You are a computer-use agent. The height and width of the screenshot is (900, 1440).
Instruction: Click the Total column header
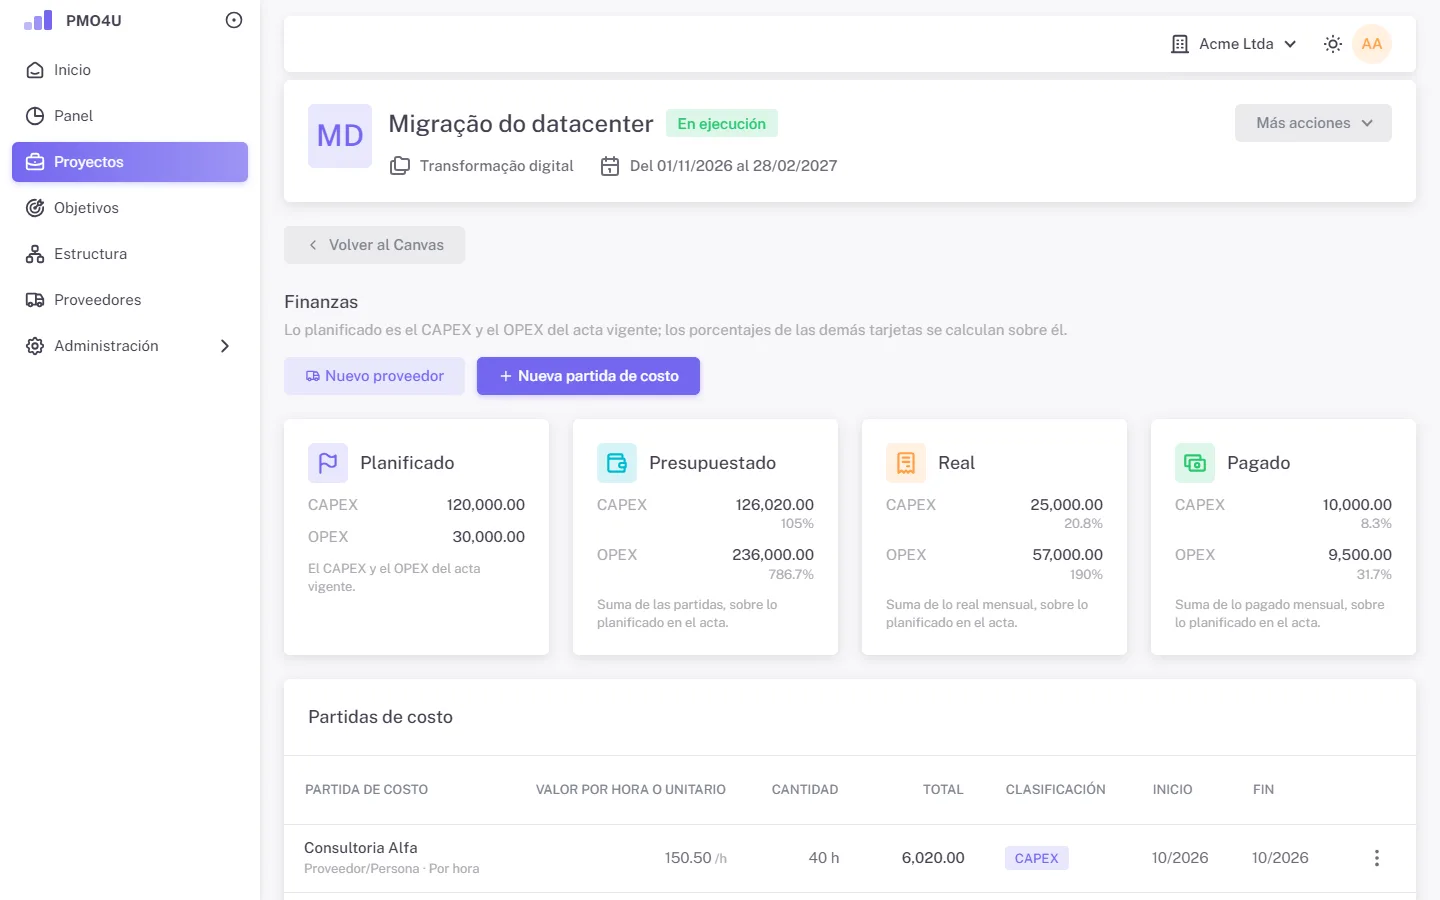pos(943,790)
